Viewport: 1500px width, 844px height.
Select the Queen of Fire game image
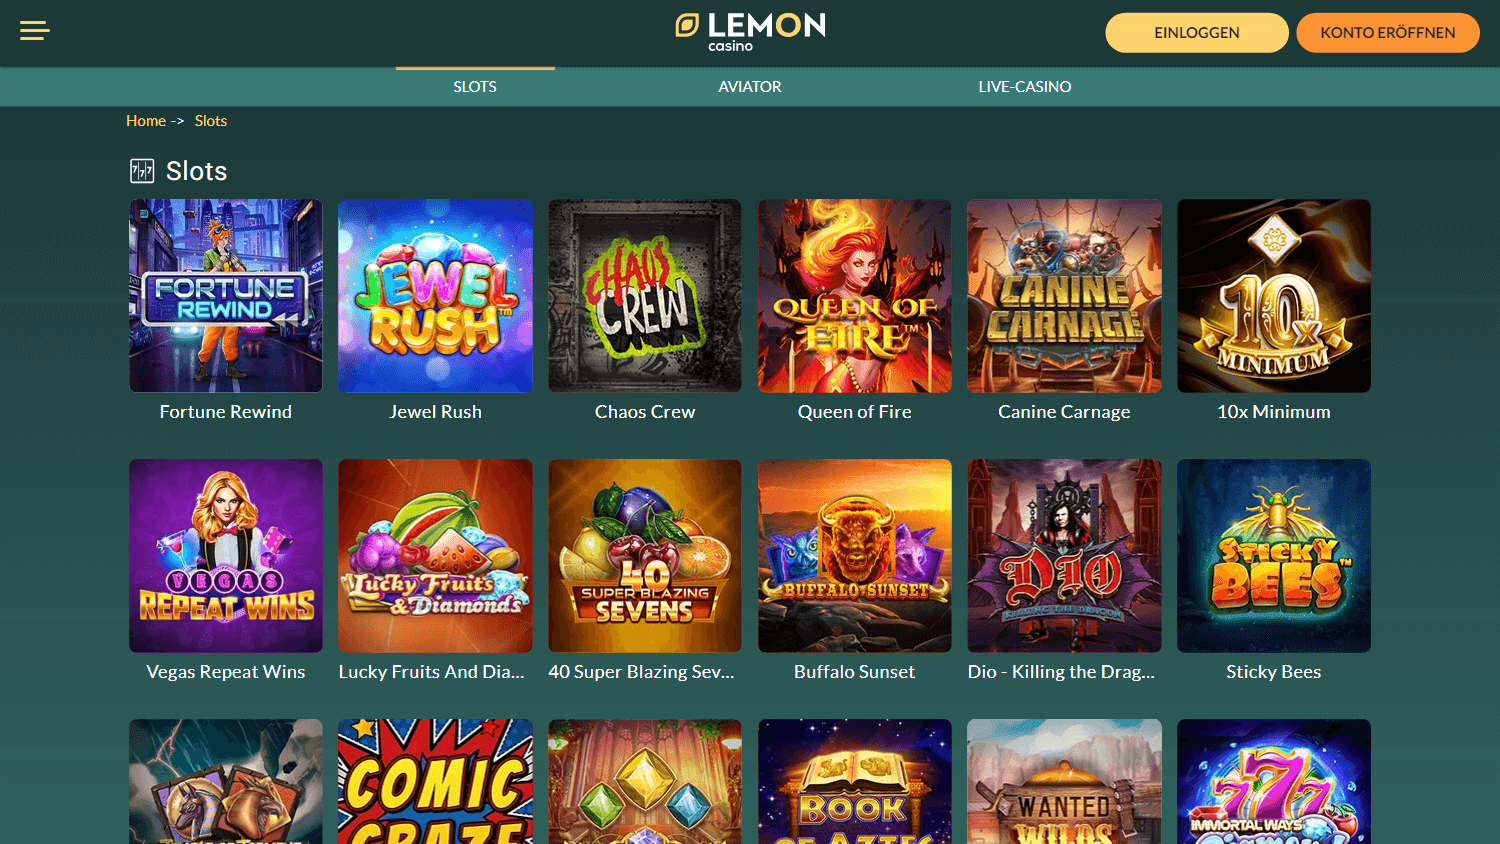click(x=855, y=296)
